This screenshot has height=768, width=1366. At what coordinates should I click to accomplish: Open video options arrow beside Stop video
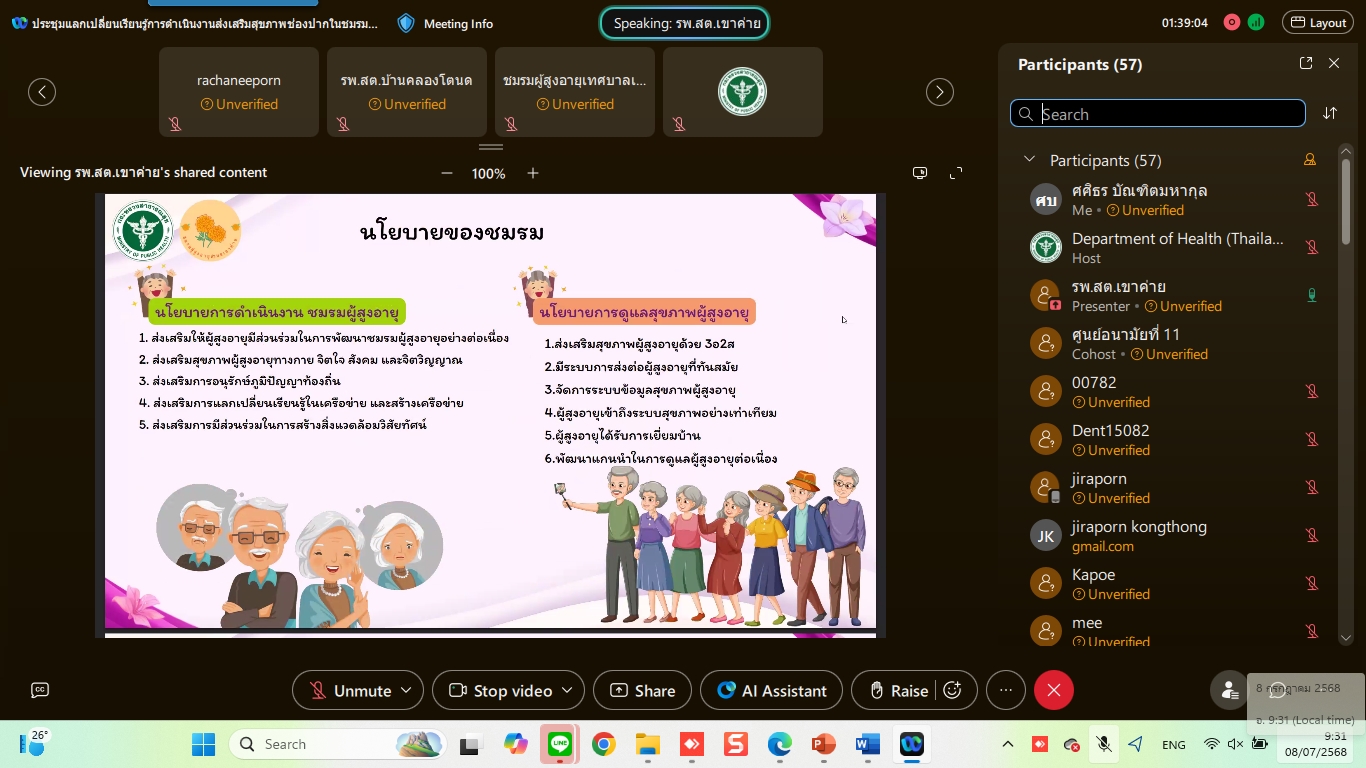coord(567,691)
